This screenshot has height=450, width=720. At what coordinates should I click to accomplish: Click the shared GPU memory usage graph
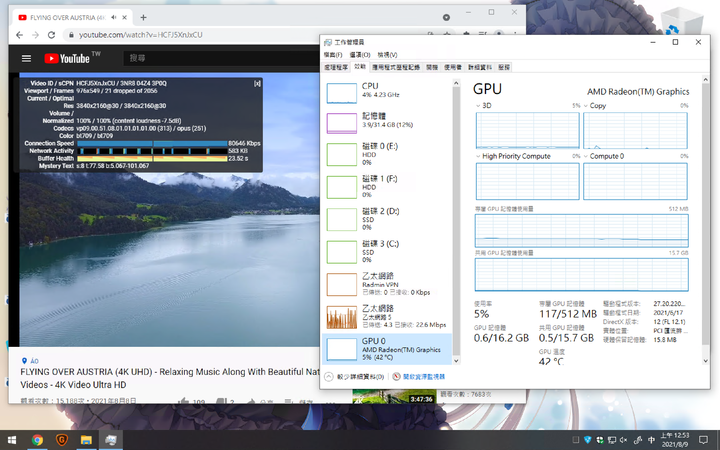581,275
